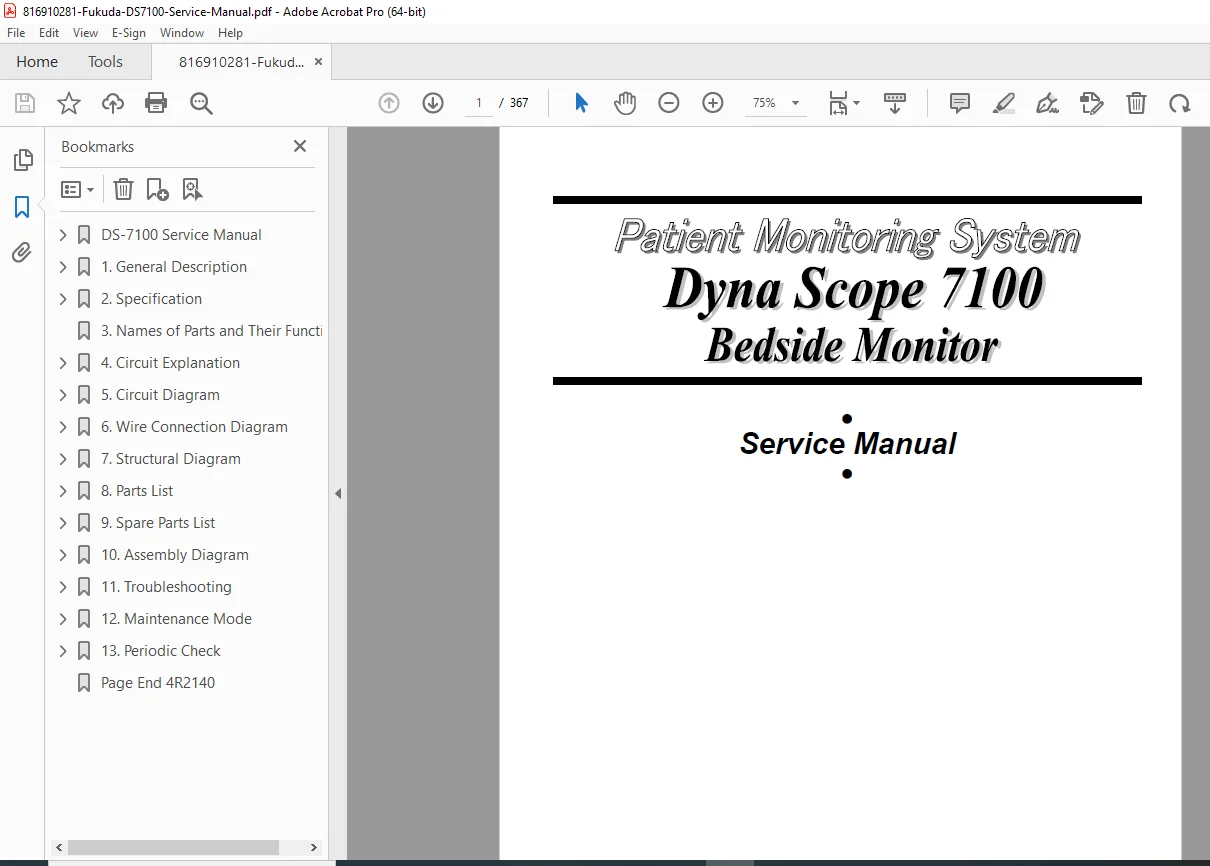
Task: Expand 13. Periodic Check chevron
Action: [x=63, y=651]
